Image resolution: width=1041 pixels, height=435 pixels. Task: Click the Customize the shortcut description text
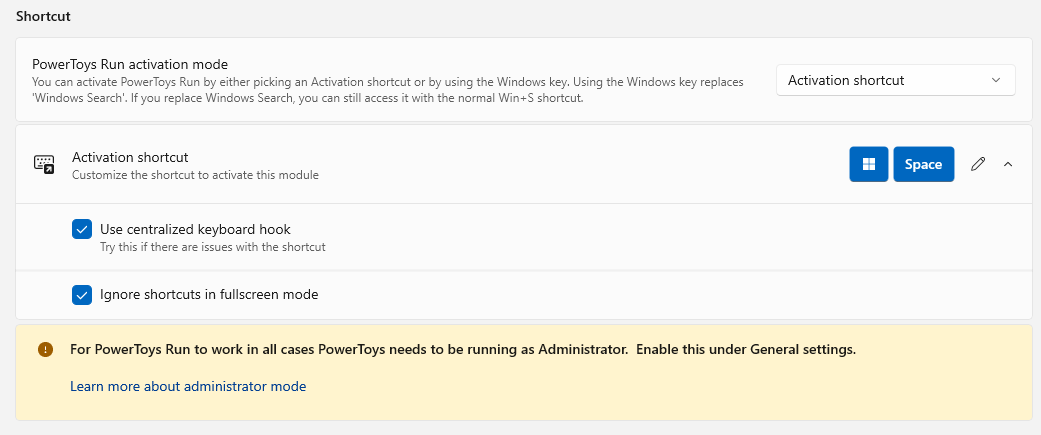click(x=195, y=175)
